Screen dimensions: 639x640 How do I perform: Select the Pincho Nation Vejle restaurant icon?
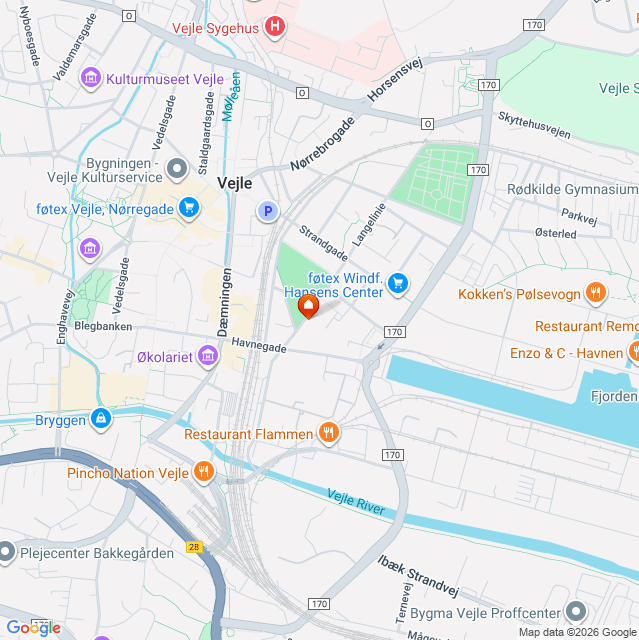coord(203,472)
